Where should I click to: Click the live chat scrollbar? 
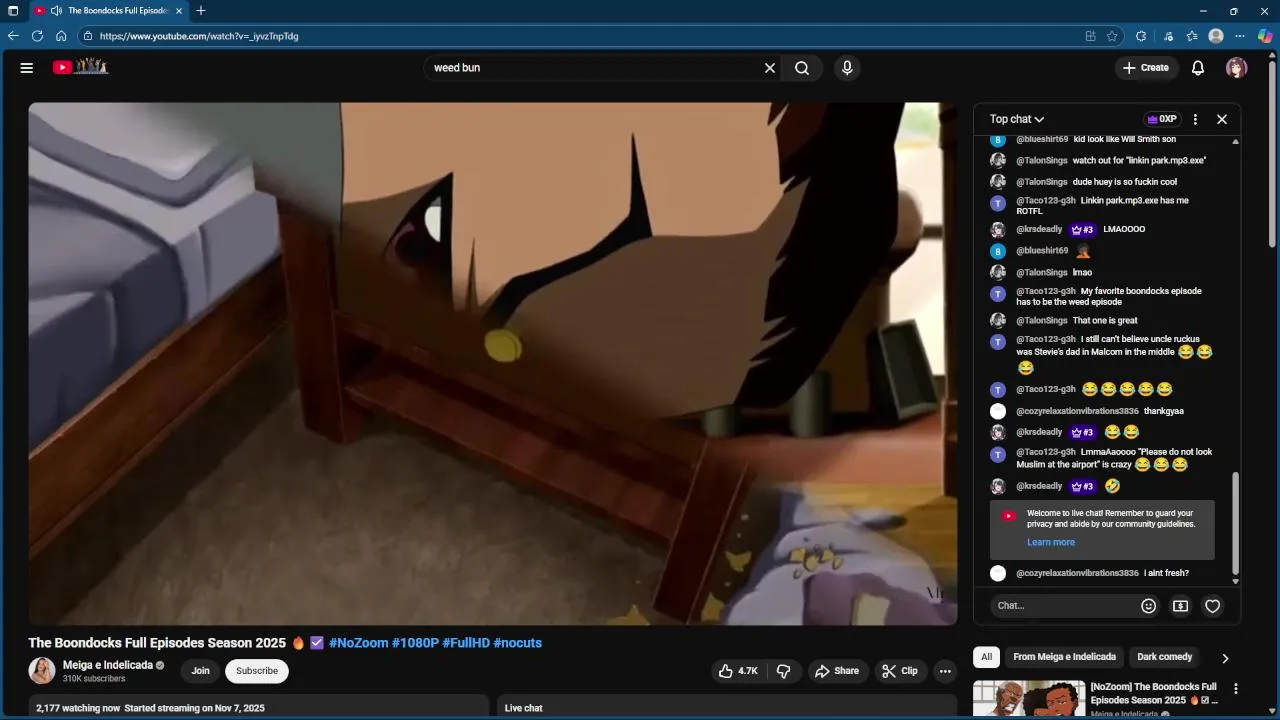point(1235,523)
